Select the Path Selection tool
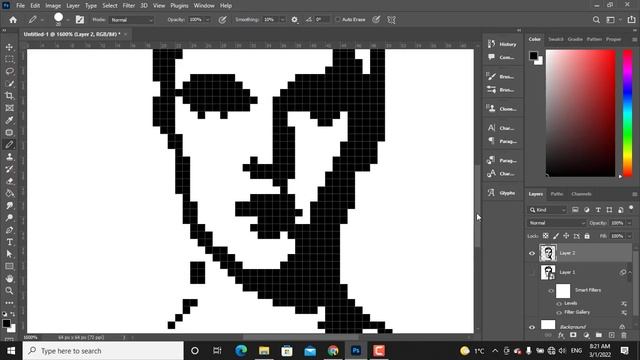Viewport: 640px width, 360px height. pyautogui.click(x=9, y=254)
